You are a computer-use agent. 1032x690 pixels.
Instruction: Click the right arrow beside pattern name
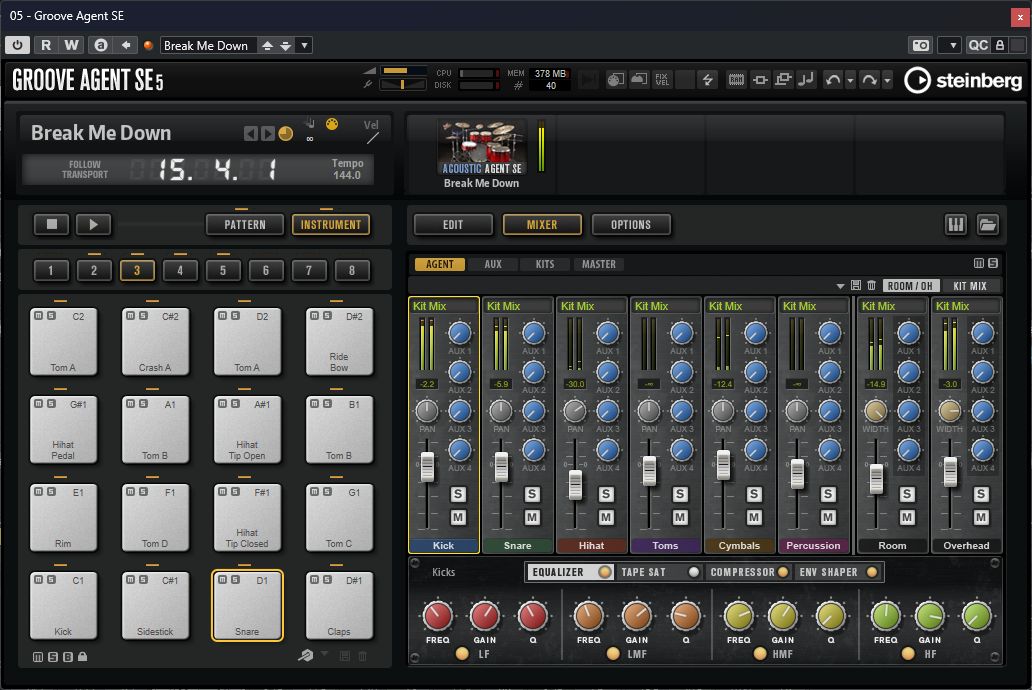tap(267, 134)
